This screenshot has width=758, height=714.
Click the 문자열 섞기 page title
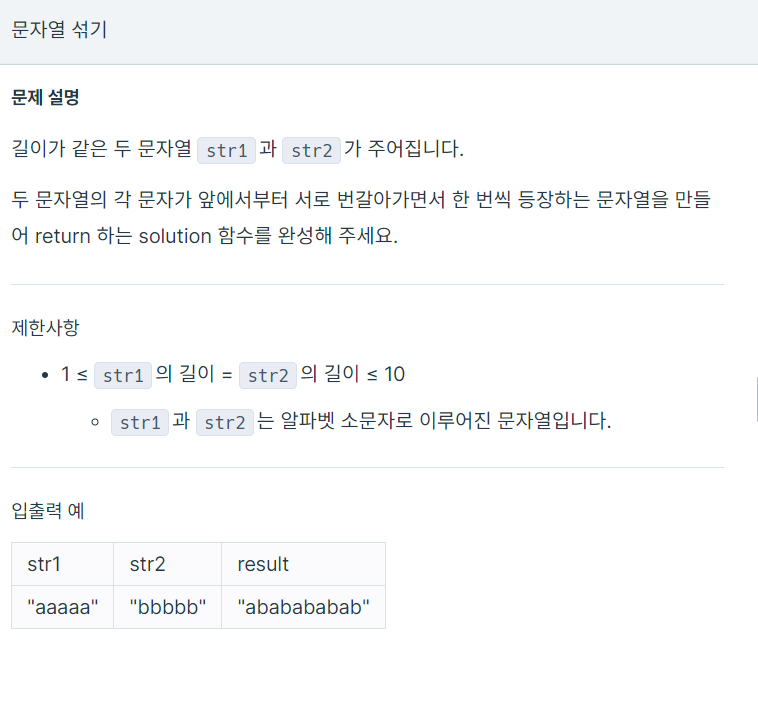click(x=59, y=29)
